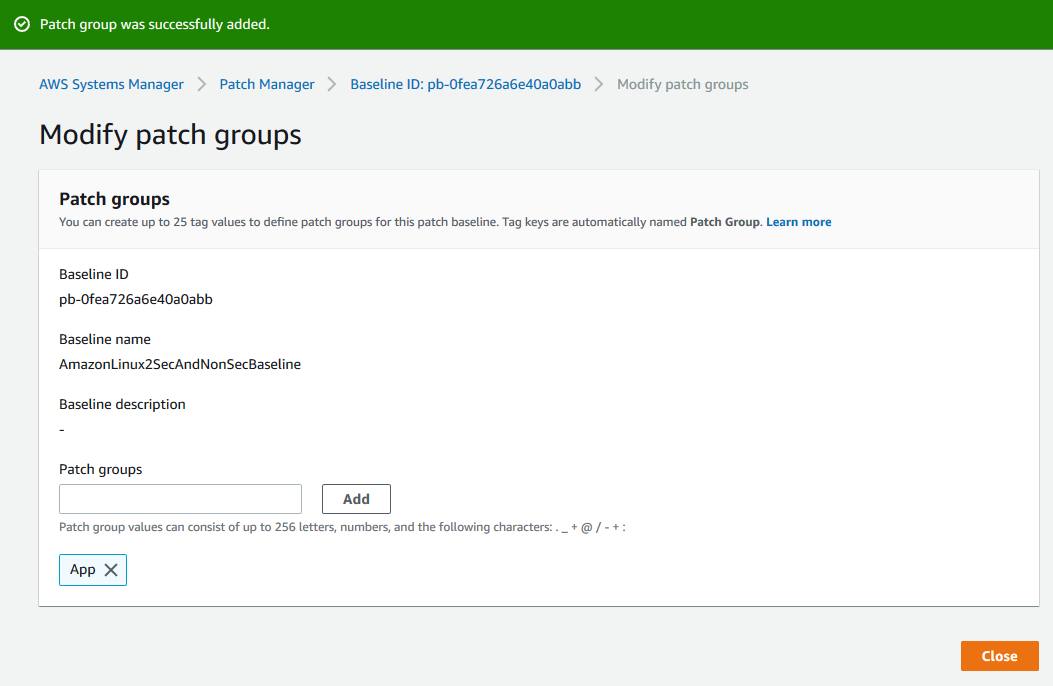Click the '25 tag values' description text
Image resolution: width=1053 pixels, height=686 pixels.
point(410,222)
